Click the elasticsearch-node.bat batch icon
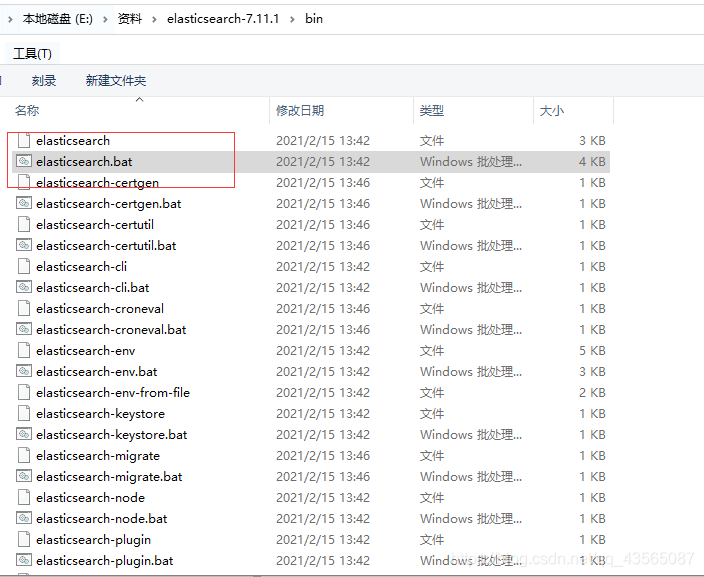 [24, 519]
